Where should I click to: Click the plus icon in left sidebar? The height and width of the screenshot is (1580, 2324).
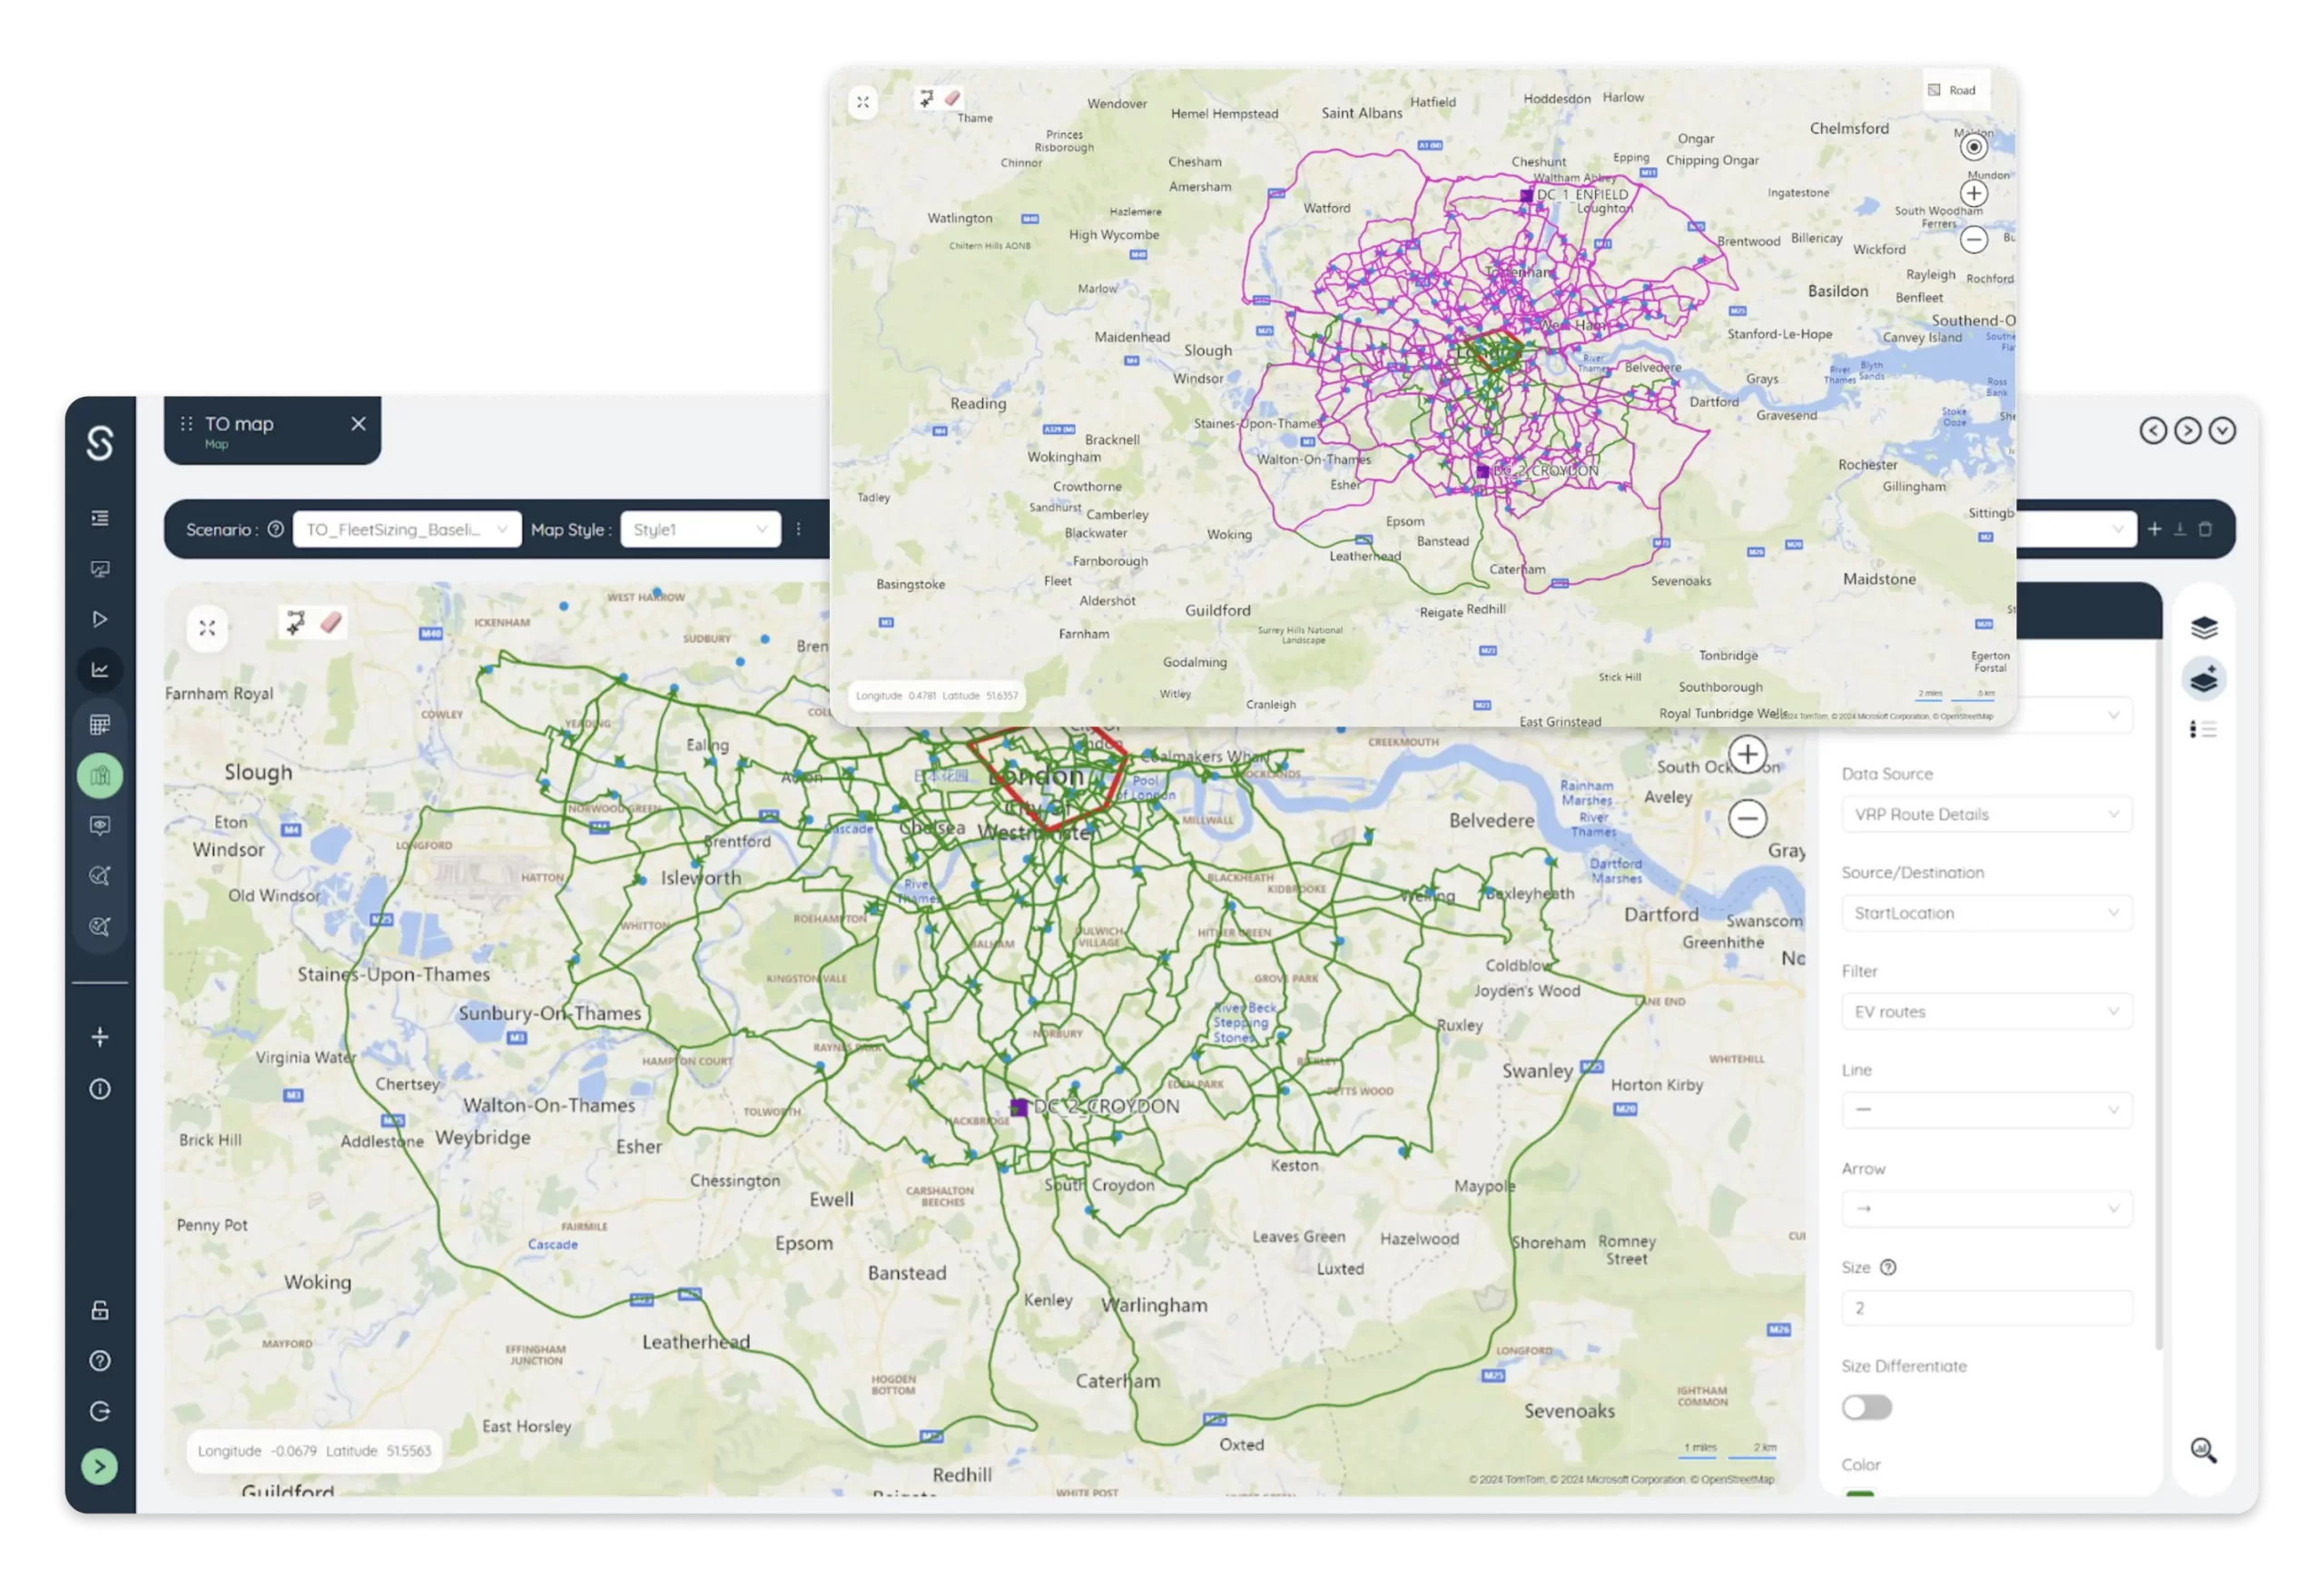point(100,1036)
